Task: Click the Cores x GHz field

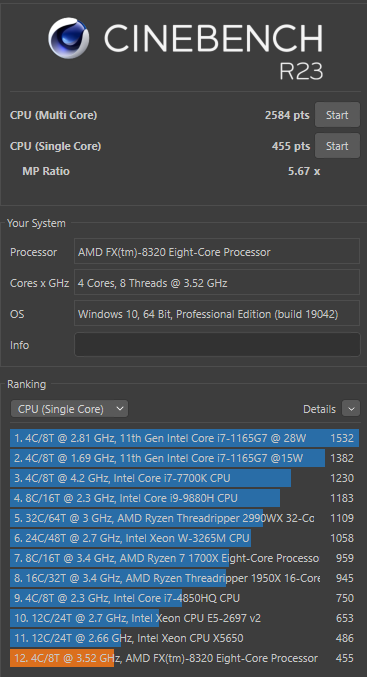Action: [x=217, y=283]
